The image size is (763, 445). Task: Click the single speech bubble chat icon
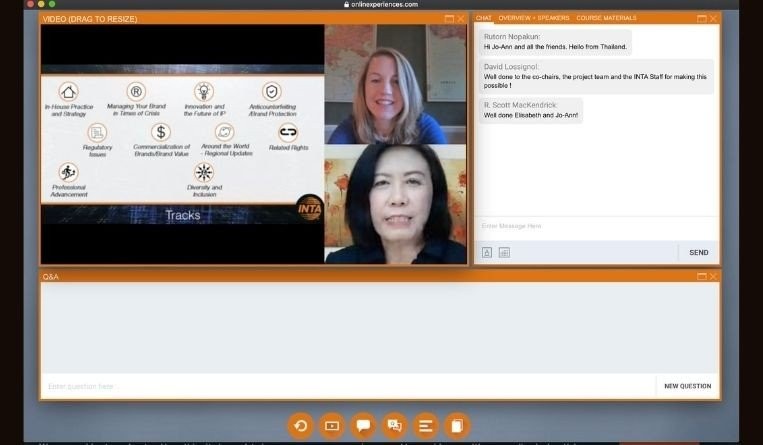coord(363,426)
